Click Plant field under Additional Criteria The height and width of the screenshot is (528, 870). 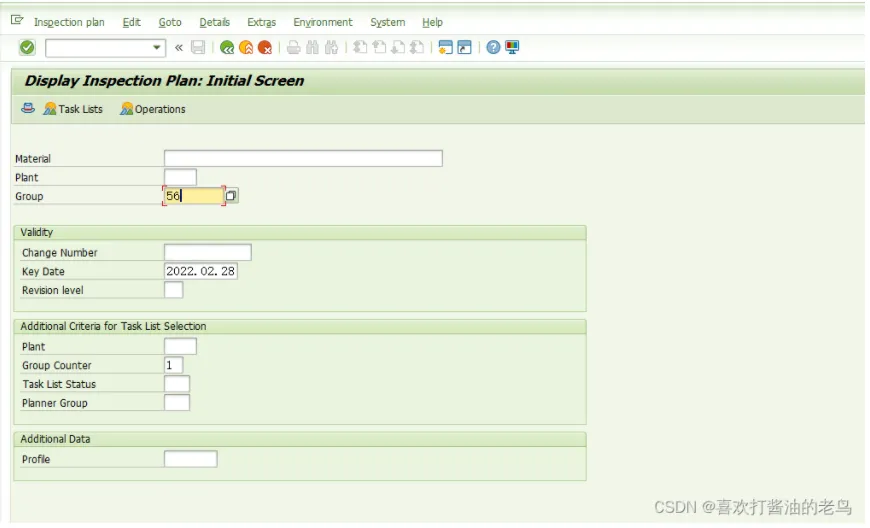[x=180, y=346]
